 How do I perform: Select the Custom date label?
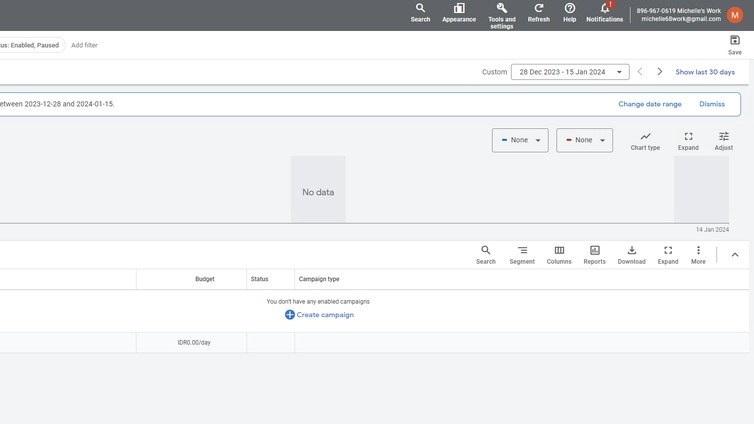pyautogui.click(x=494, y=72)
